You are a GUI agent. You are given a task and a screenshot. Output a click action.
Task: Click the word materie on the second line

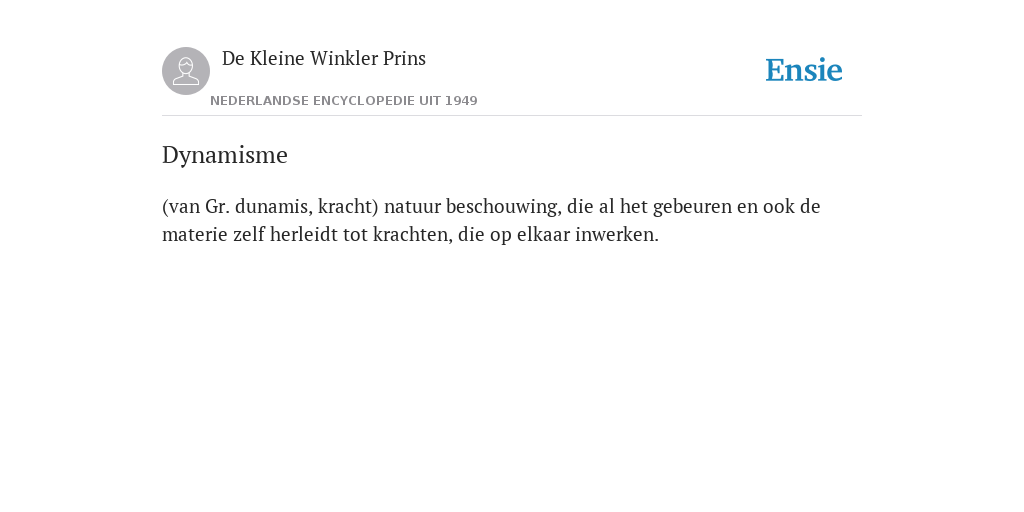point(195,234)
